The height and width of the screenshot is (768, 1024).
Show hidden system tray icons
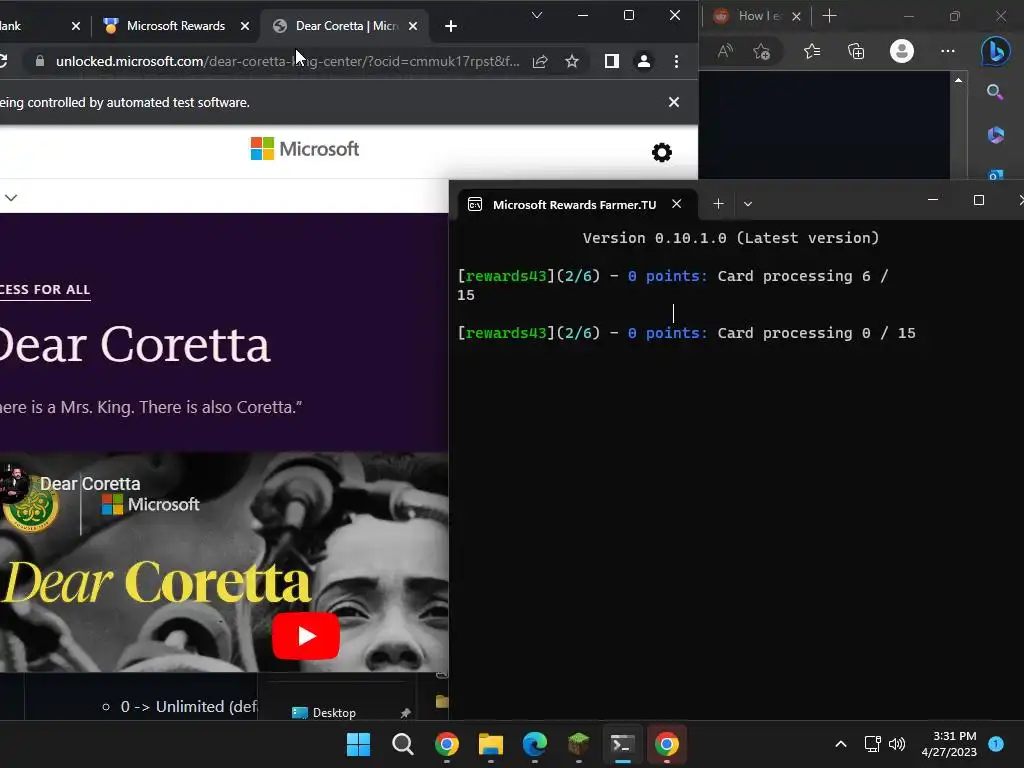coord(841,744)
